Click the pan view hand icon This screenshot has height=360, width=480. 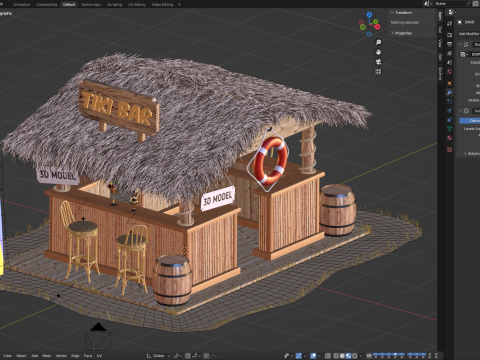tap(378, 52)
